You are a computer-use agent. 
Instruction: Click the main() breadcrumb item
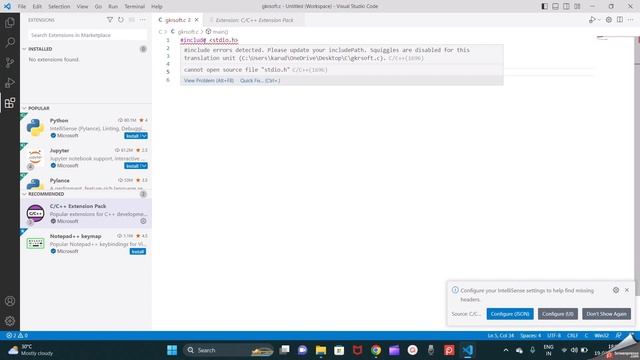click(217, 31)
